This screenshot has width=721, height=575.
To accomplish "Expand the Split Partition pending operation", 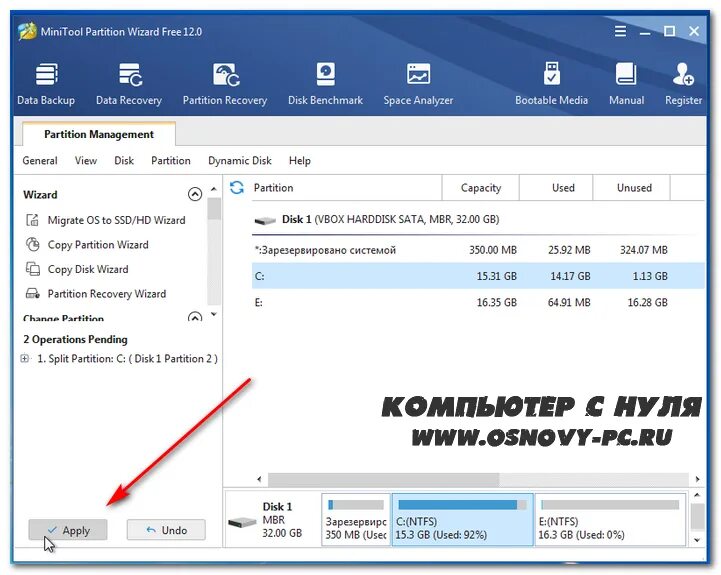I will [x=25, y=358].
